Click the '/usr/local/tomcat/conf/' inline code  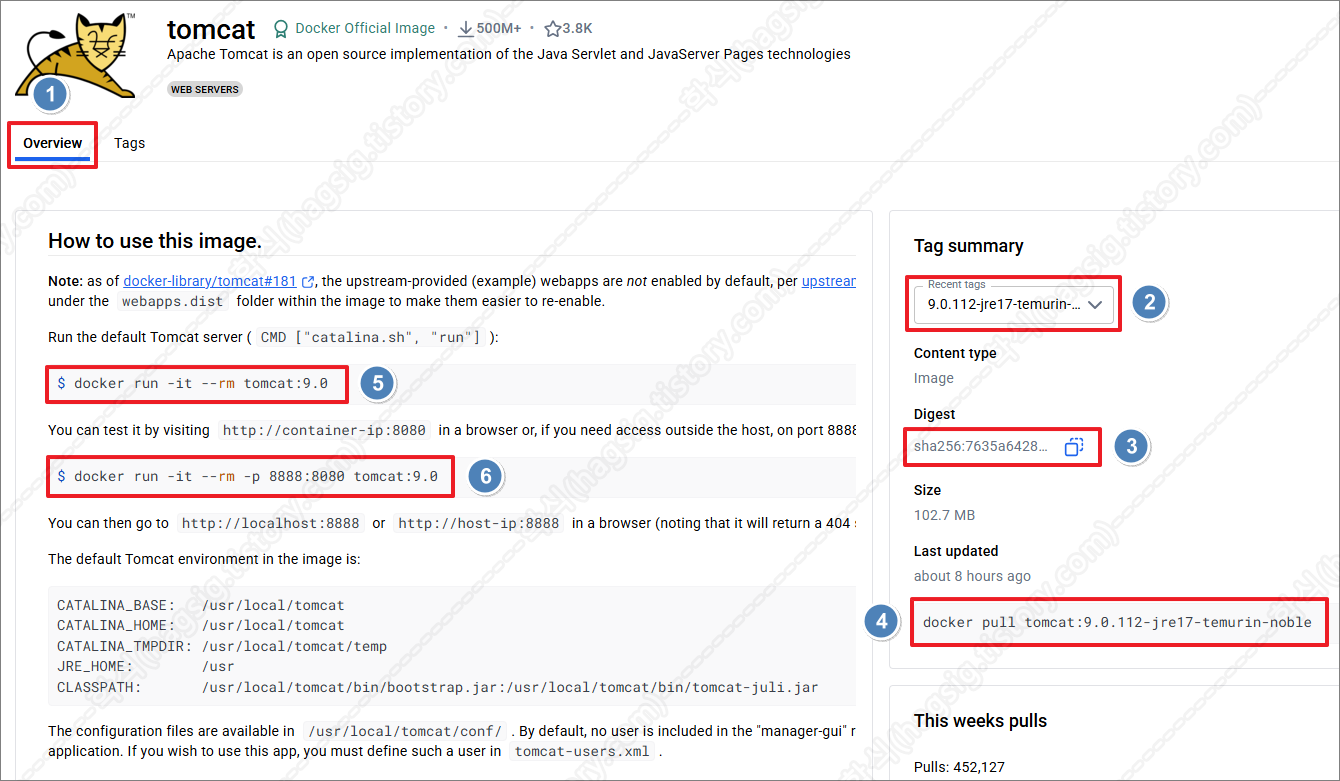pyautogui.click(x=405, y=731)
